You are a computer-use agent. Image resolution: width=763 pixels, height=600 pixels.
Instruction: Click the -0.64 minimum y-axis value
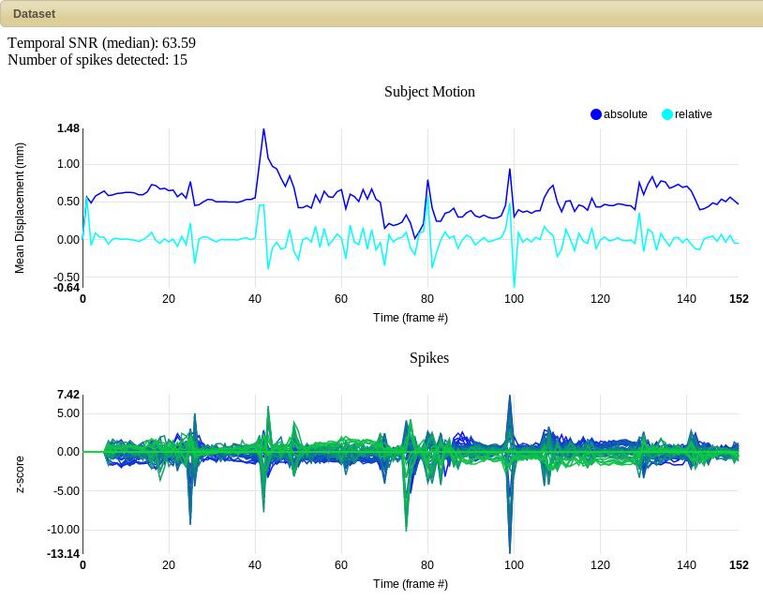point(67,288)
